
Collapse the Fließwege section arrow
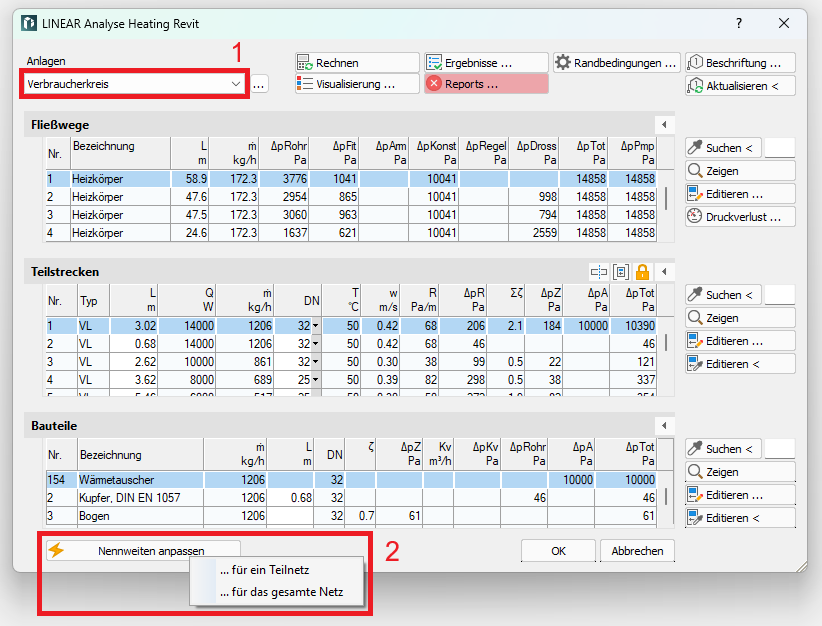664,125
